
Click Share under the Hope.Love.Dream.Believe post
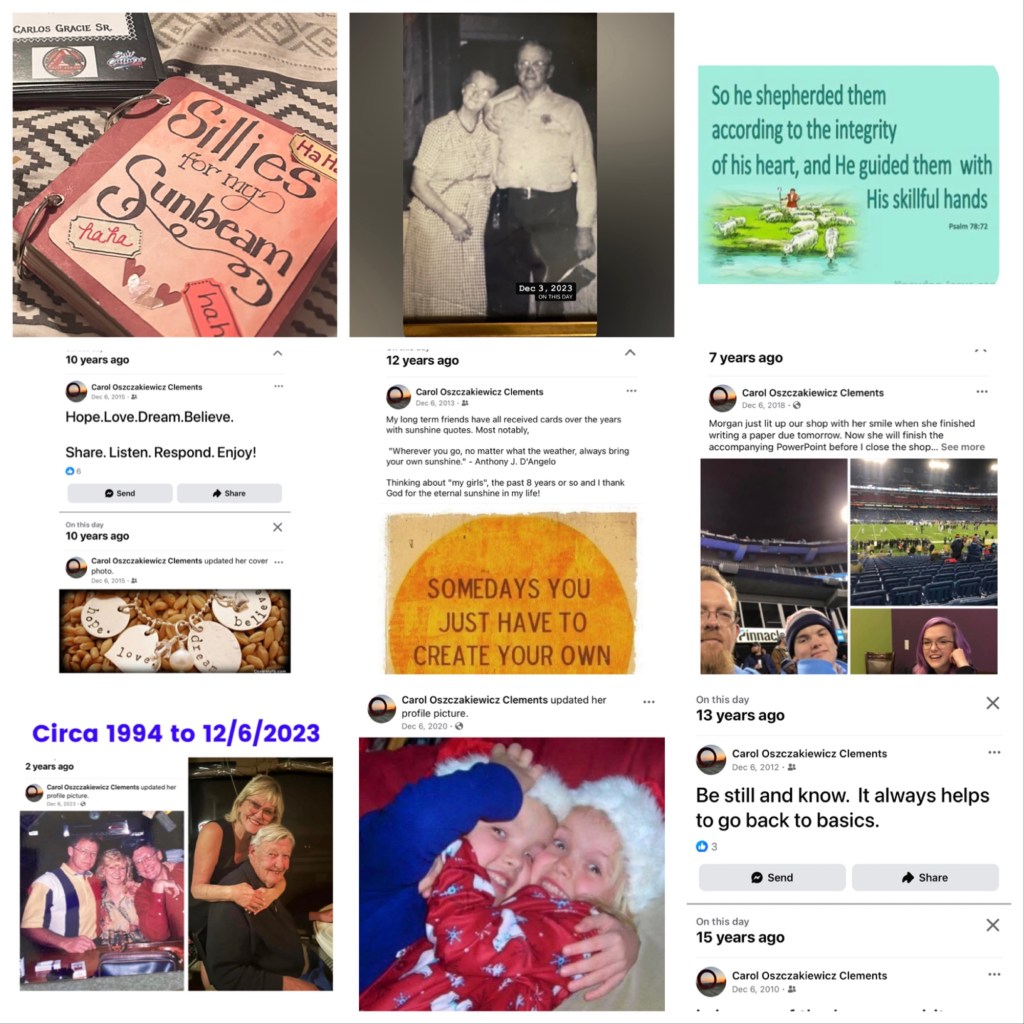click(x=229, y=493)
